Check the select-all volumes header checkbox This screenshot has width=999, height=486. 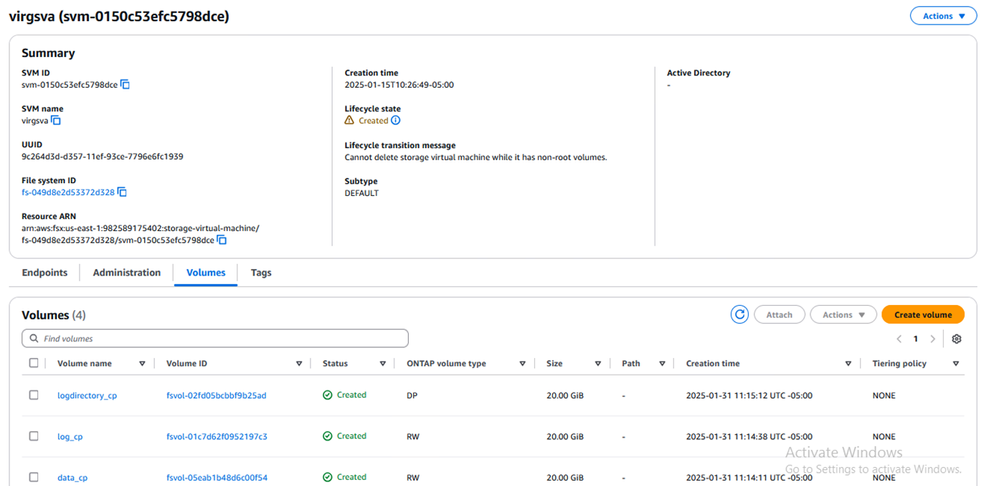pos(34,364)
